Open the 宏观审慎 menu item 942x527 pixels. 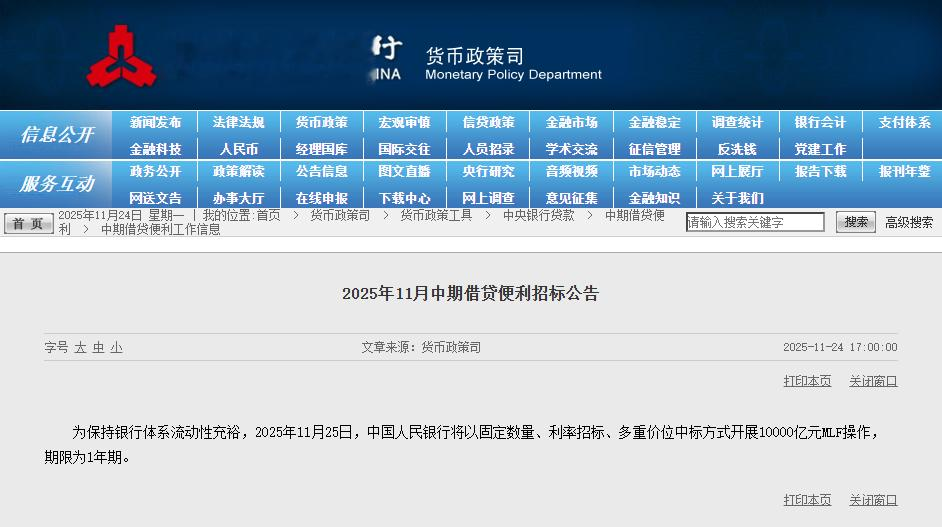coord(404,123)
